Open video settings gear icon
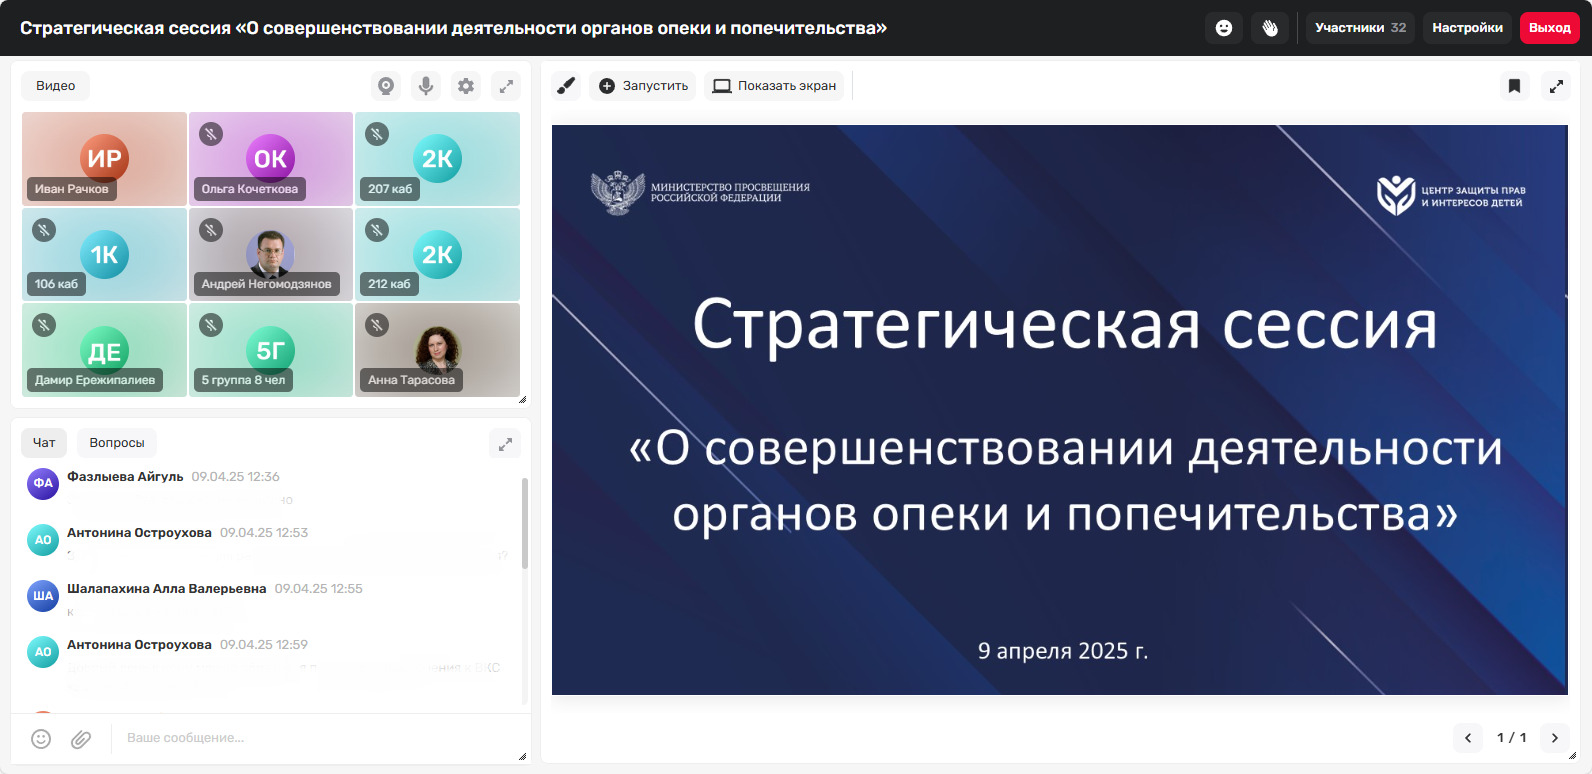This screenshot has height=774, width=1592. (x=466, y=86)
